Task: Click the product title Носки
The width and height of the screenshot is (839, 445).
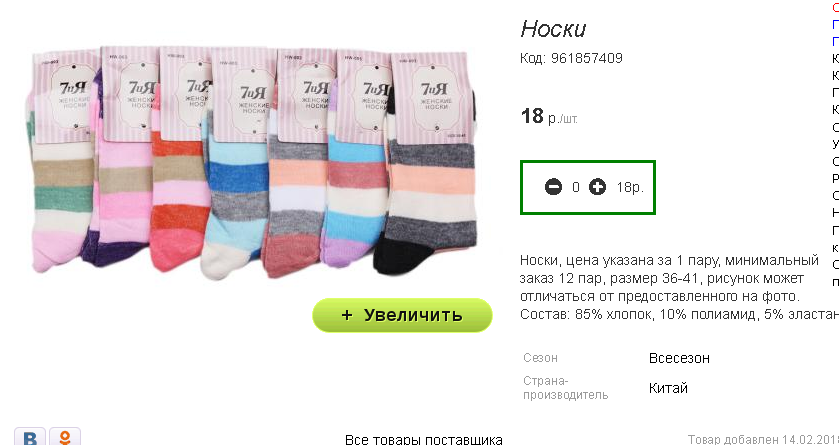Action: point(553,29)
